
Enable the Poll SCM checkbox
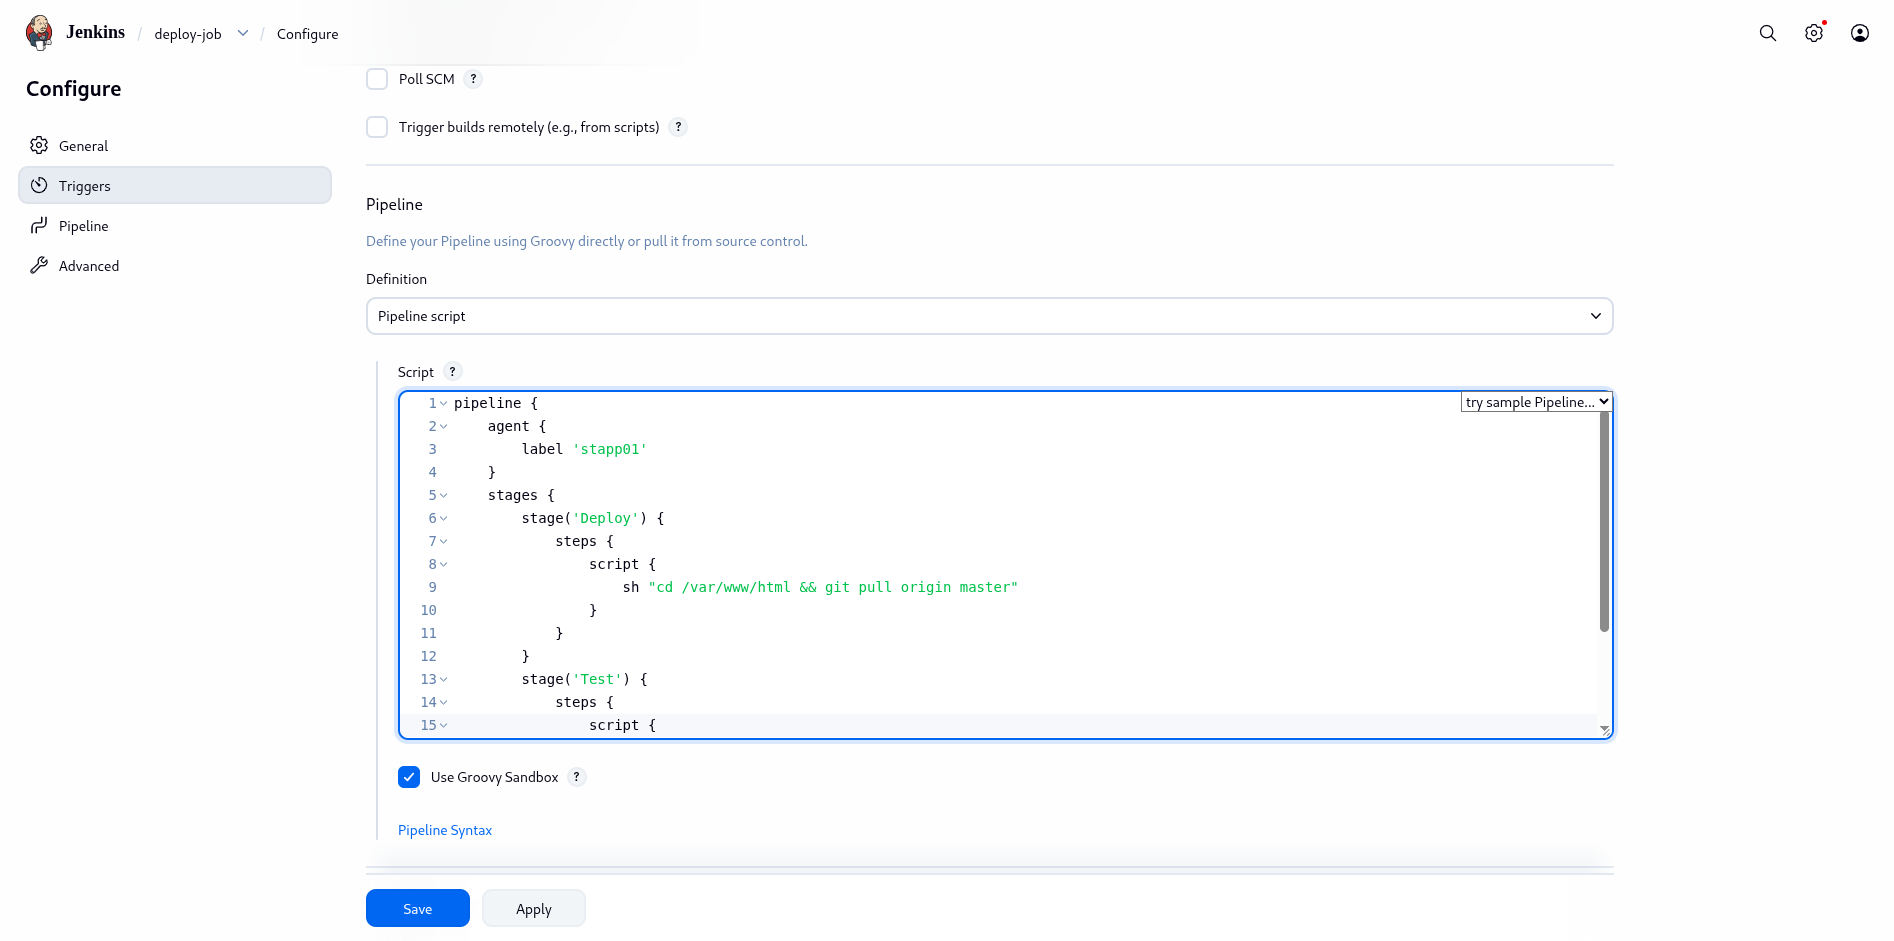point(377,79)
